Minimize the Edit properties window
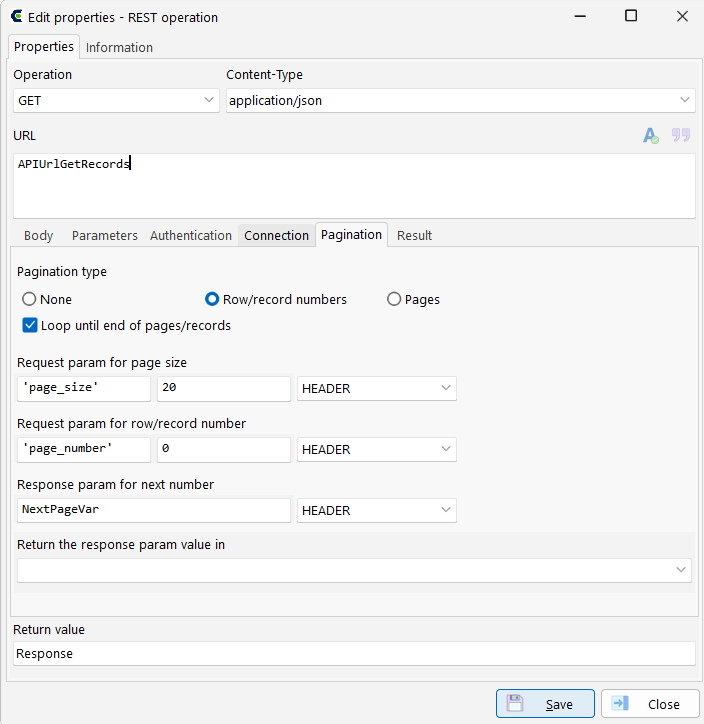 [x=580, y=17]
